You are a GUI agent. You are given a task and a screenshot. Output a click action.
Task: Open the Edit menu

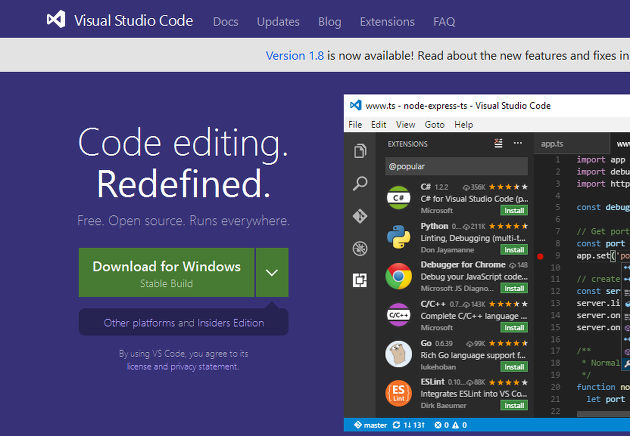(378, 125)
